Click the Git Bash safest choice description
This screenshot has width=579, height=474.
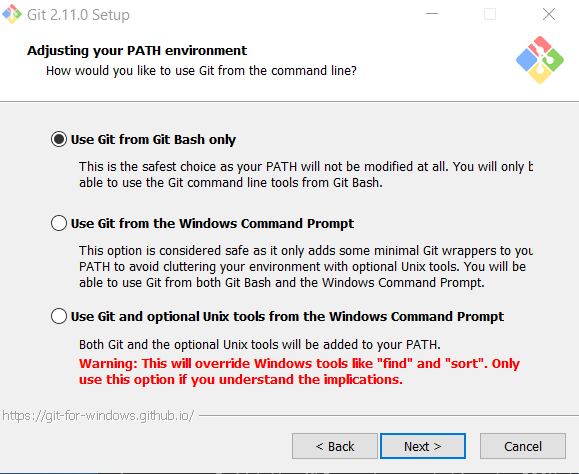(306, 175)
